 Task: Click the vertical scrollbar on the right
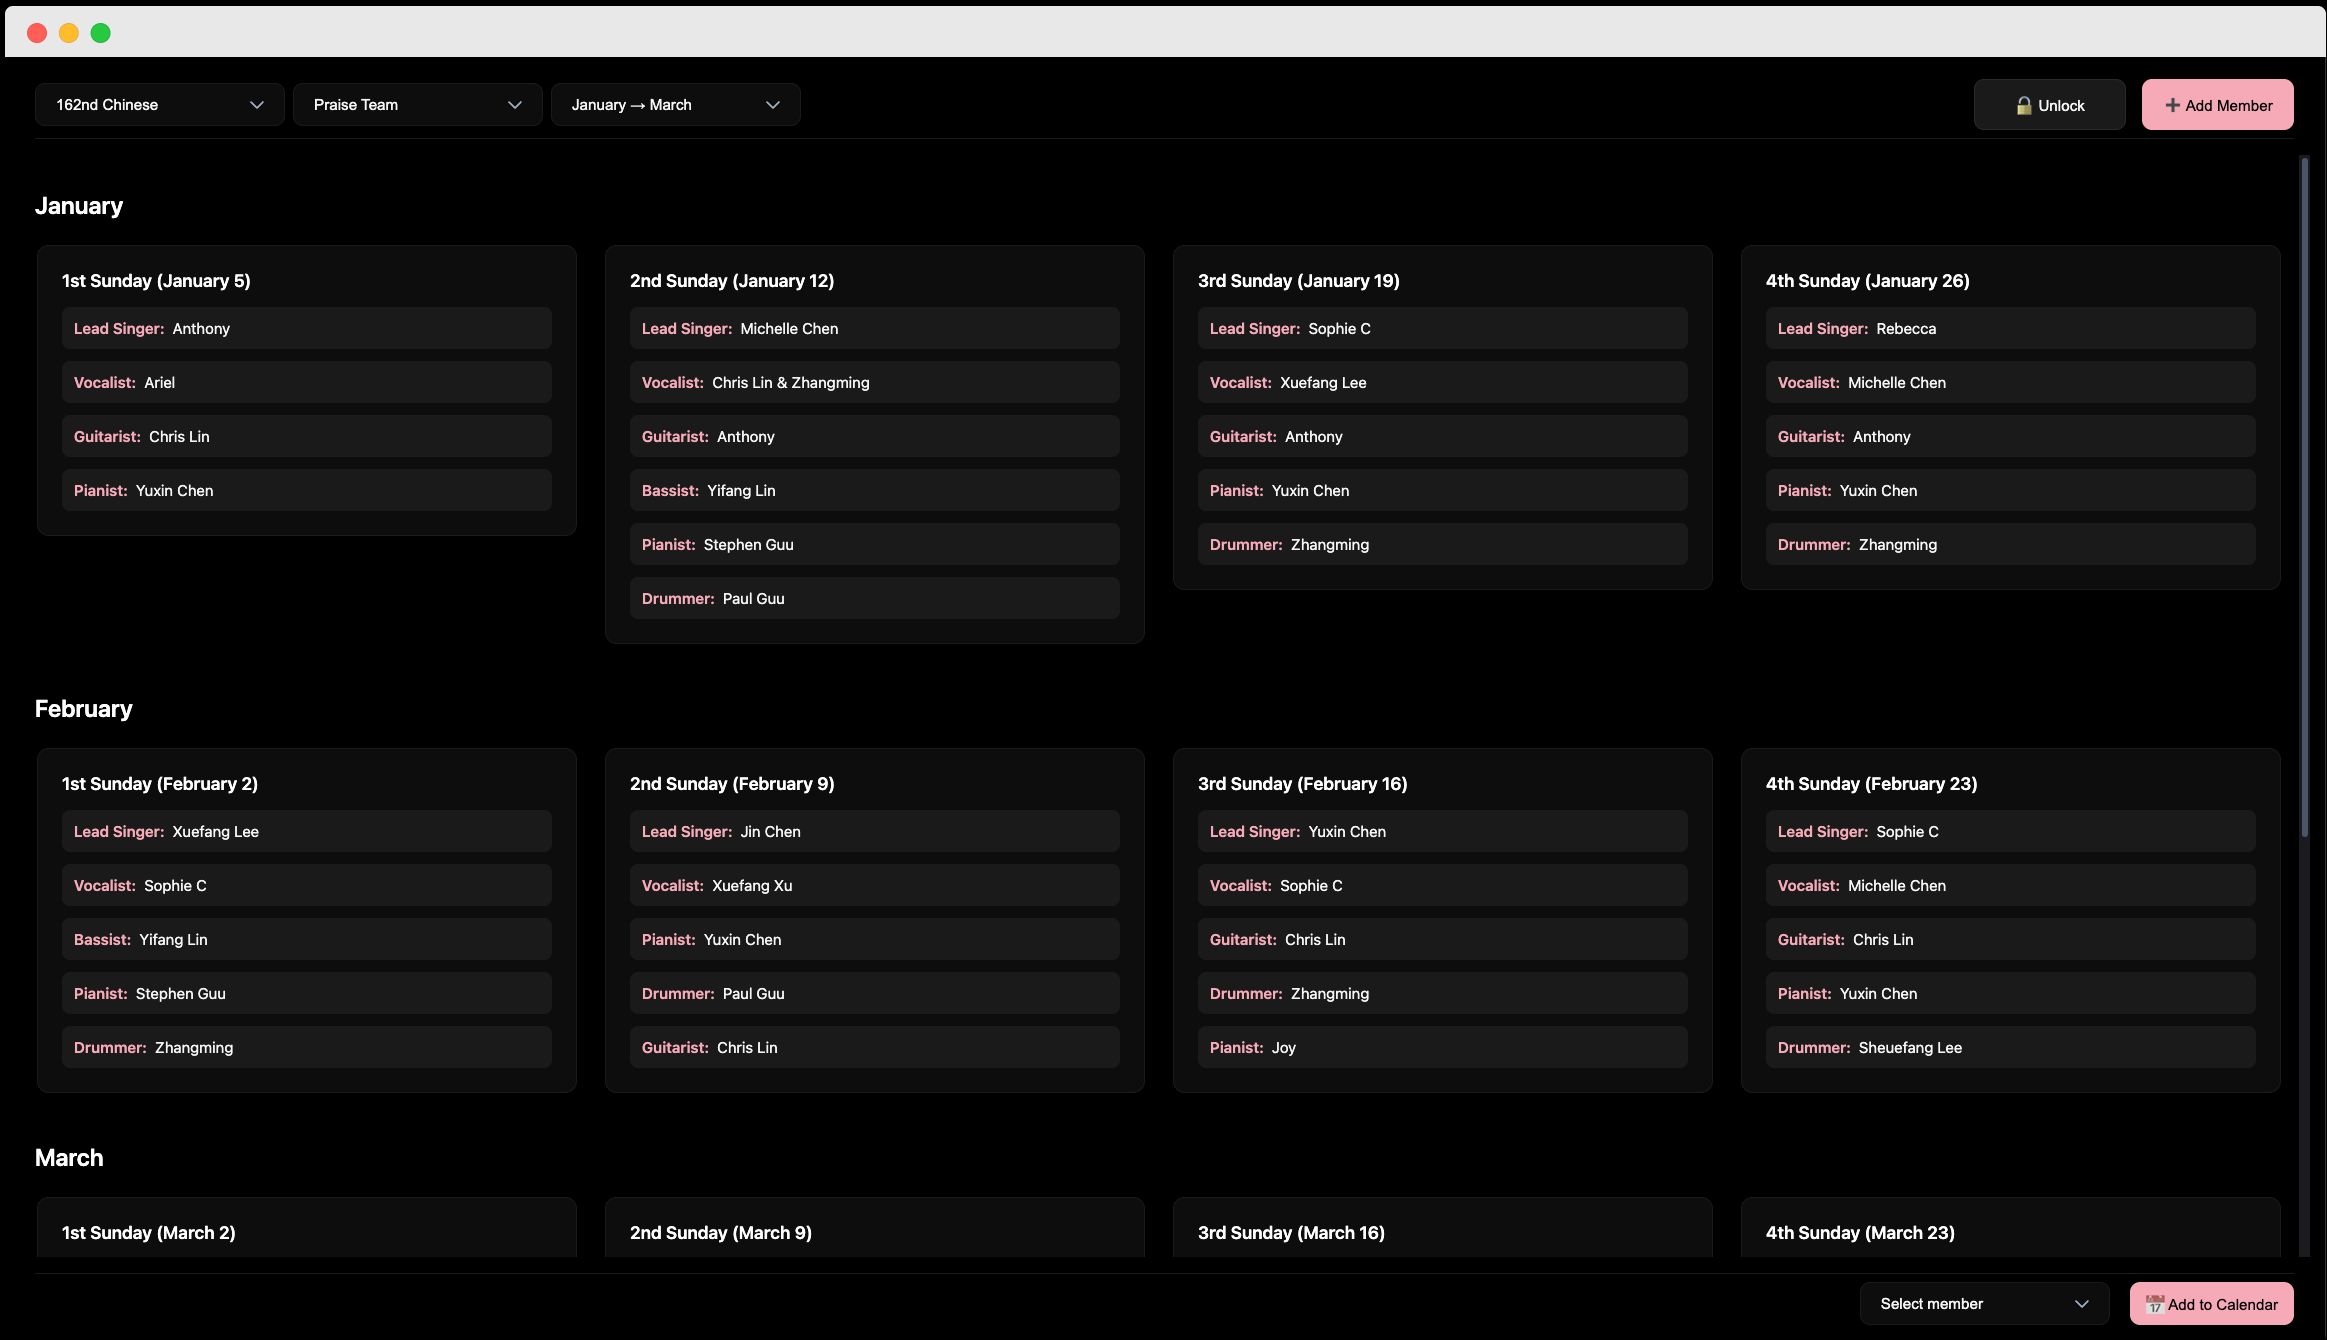2304,497
